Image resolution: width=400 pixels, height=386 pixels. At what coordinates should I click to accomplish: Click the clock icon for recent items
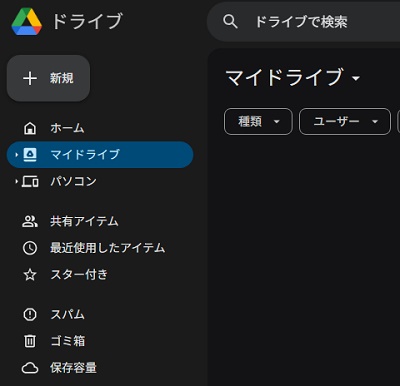(x=30, y=248)
